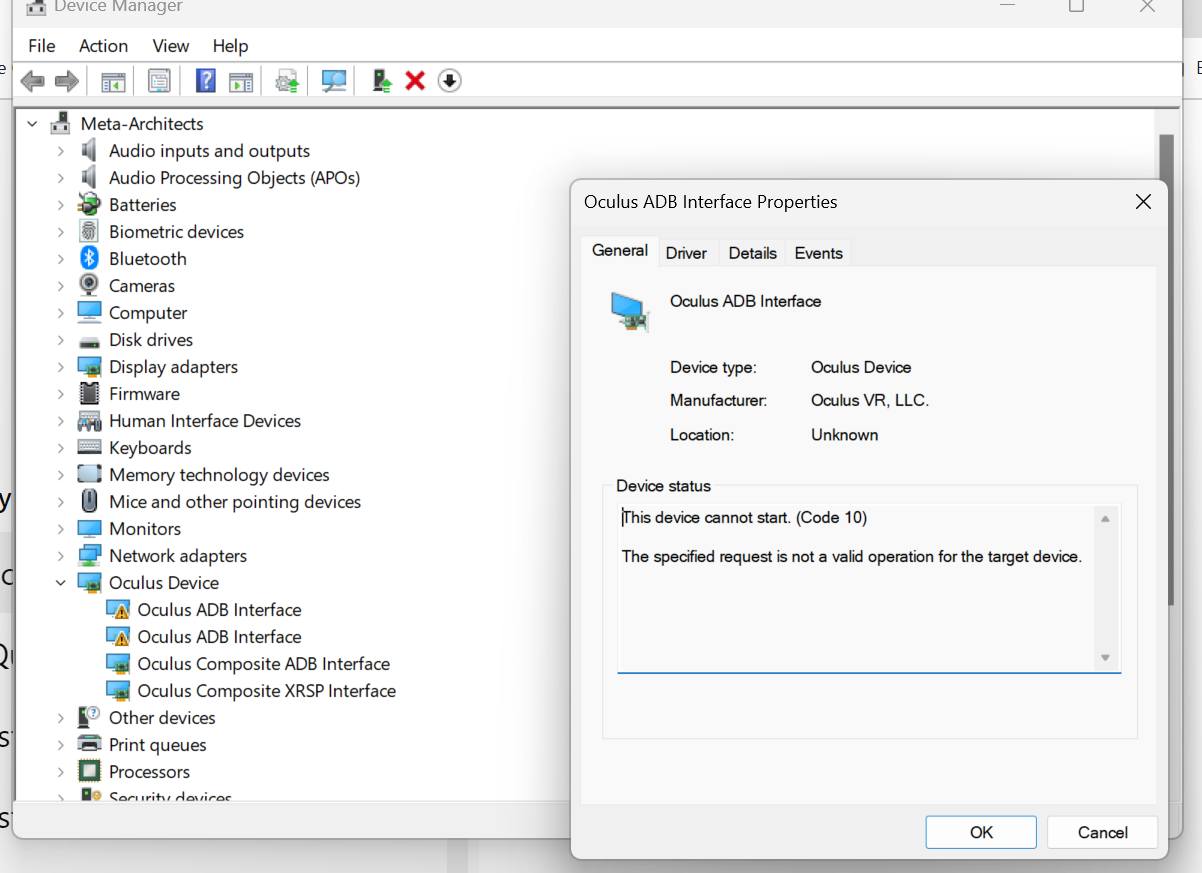Click the Processors category icon
Screen dimensions: 1202x873
[x=90, y=771]
